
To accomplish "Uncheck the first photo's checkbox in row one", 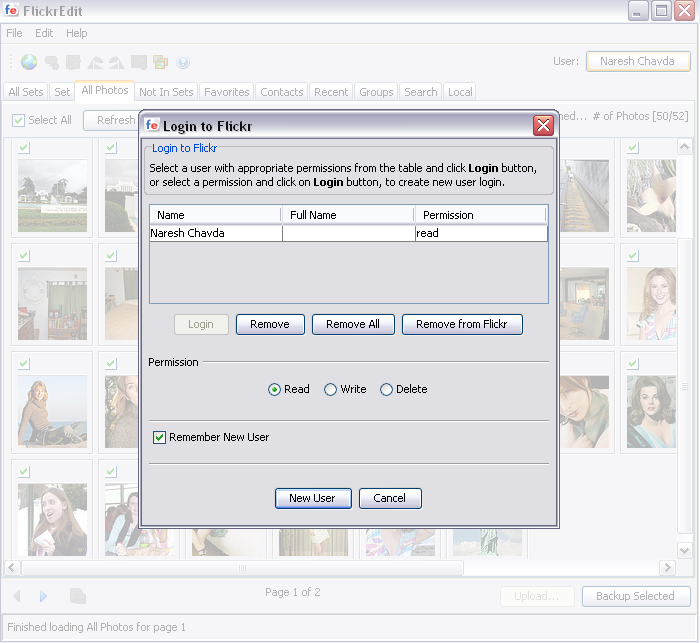I will [x=24, y=148].
